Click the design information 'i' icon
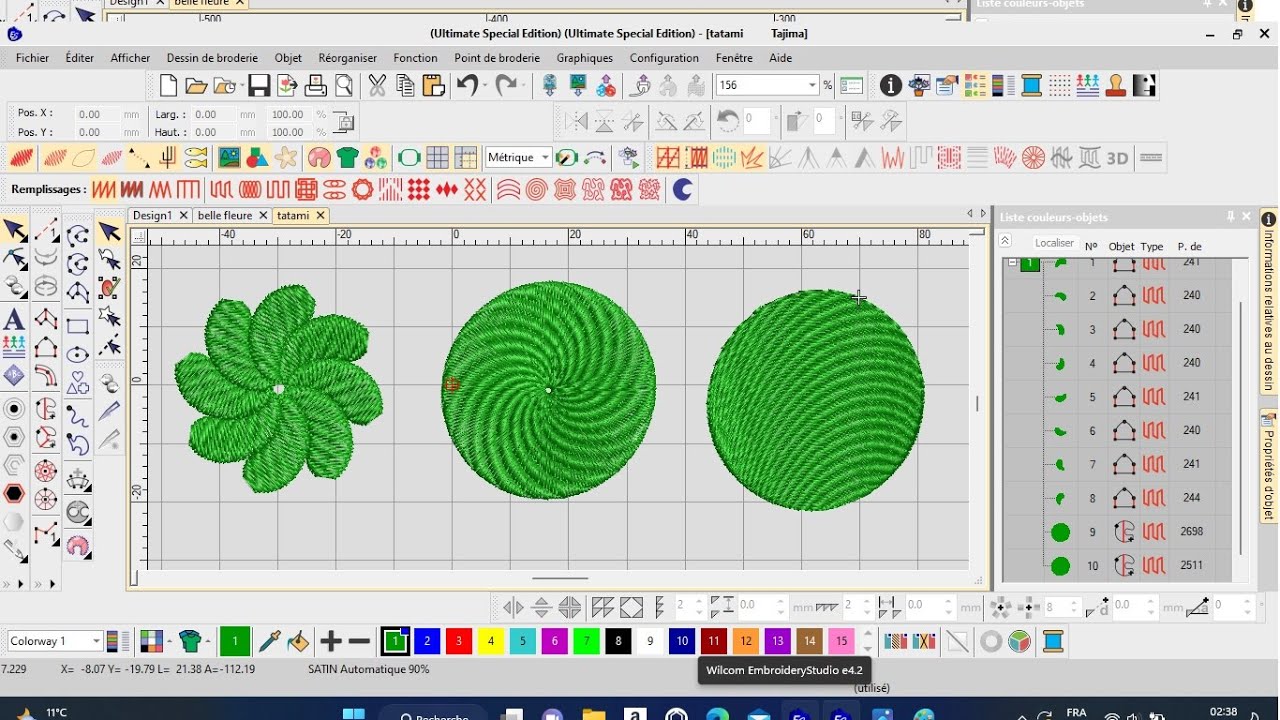The image size is (1280, 720). (890, 86)
